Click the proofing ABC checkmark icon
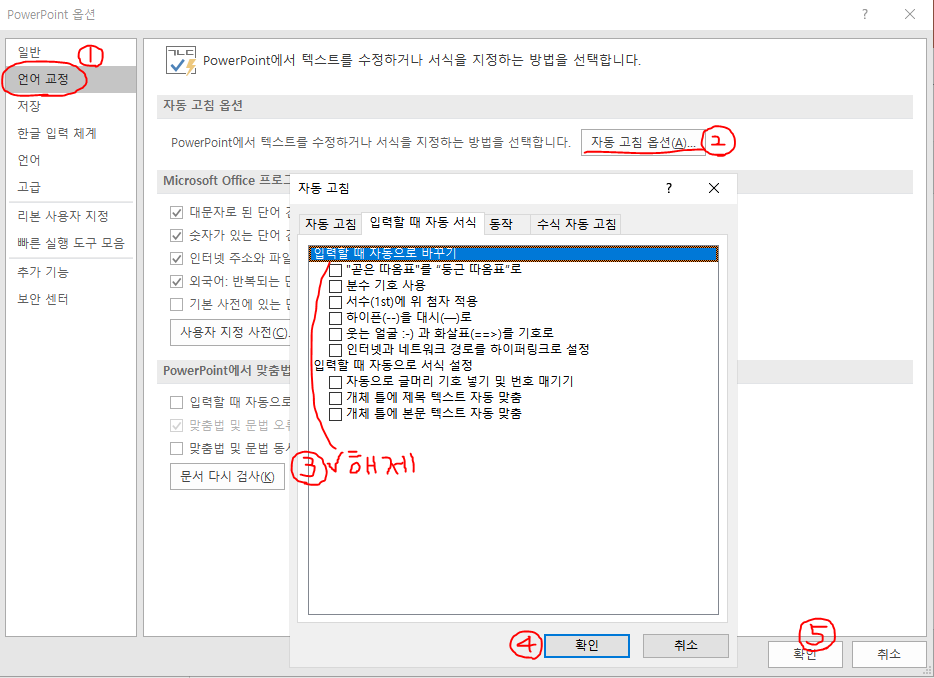 [181, 60]
